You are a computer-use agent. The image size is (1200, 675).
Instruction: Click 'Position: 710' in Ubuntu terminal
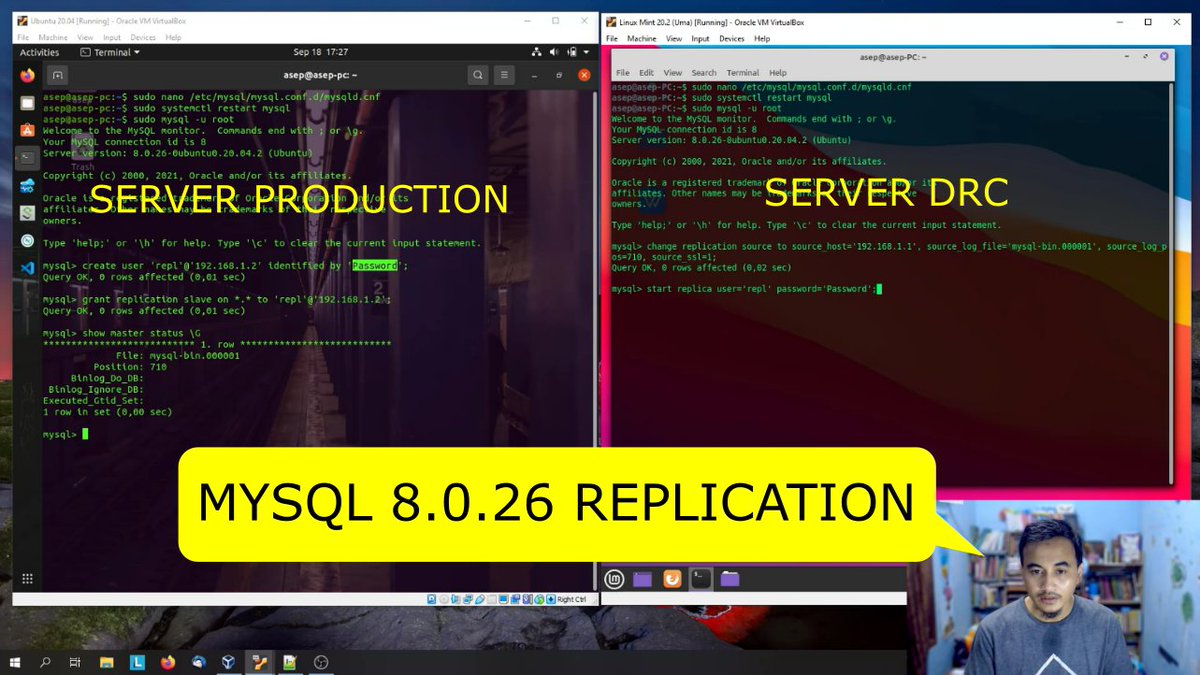click(x=131, y=366)
